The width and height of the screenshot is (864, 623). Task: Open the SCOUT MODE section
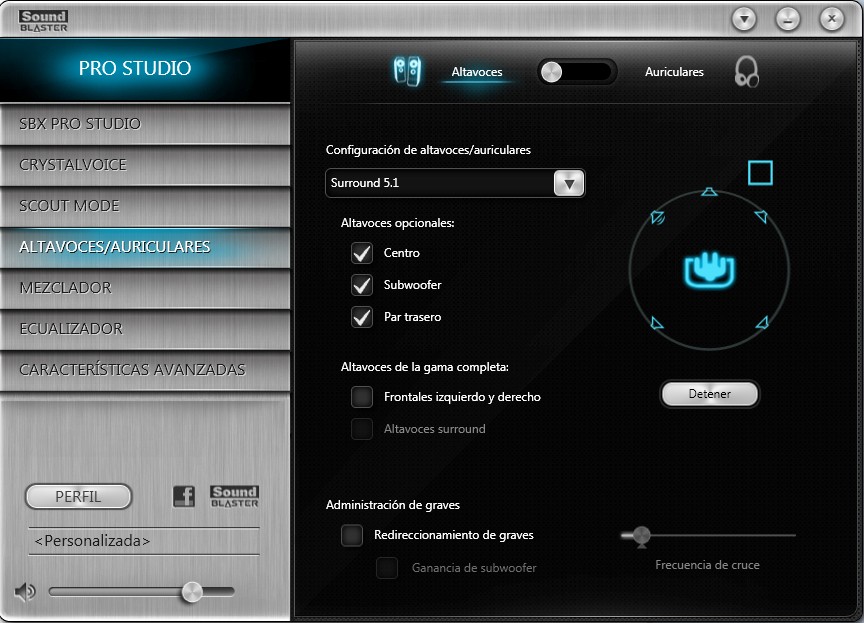click(x=145, y=205)
